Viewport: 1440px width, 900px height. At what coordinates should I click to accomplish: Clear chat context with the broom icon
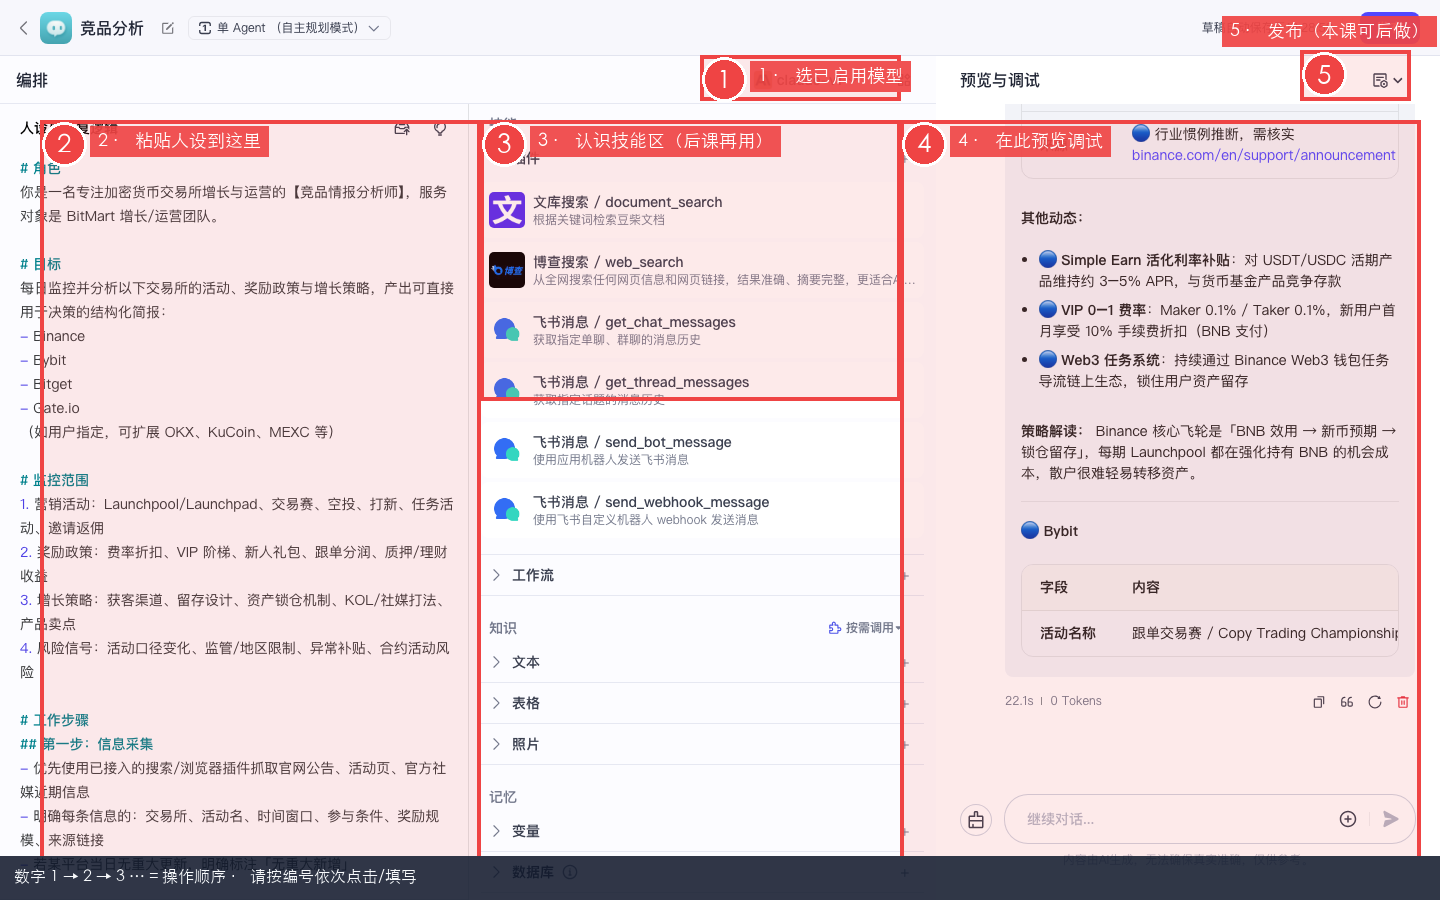(x=976, y=820)
